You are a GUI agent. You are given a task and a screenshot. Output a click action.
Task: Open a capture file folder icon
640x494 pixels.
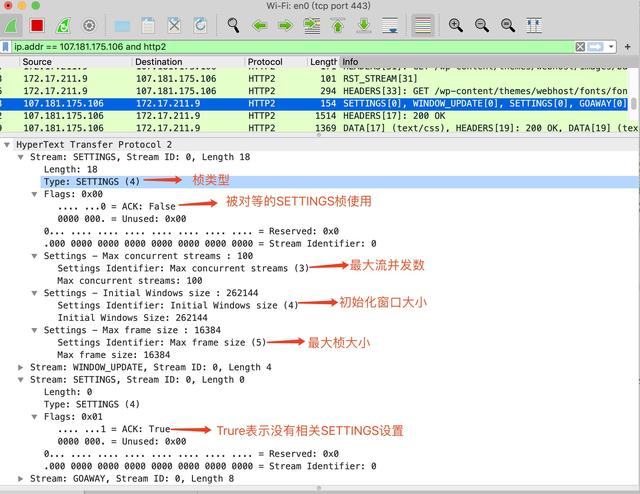[x=122, y=26]
